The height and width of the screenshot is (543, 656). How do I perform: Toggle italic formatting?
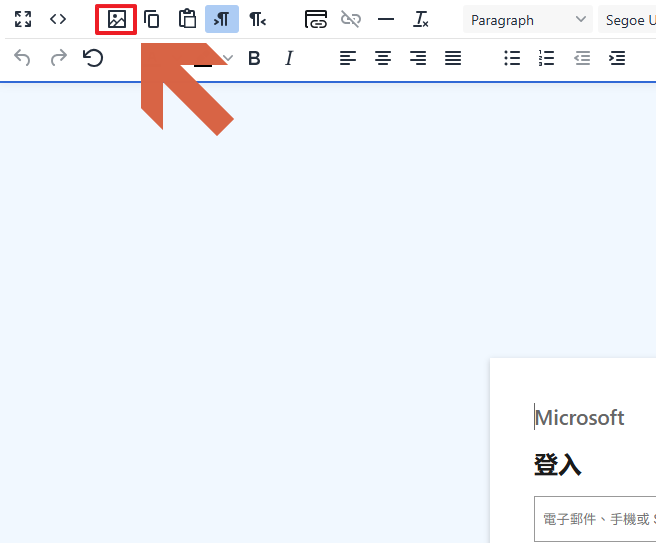[x=289, y=58]
